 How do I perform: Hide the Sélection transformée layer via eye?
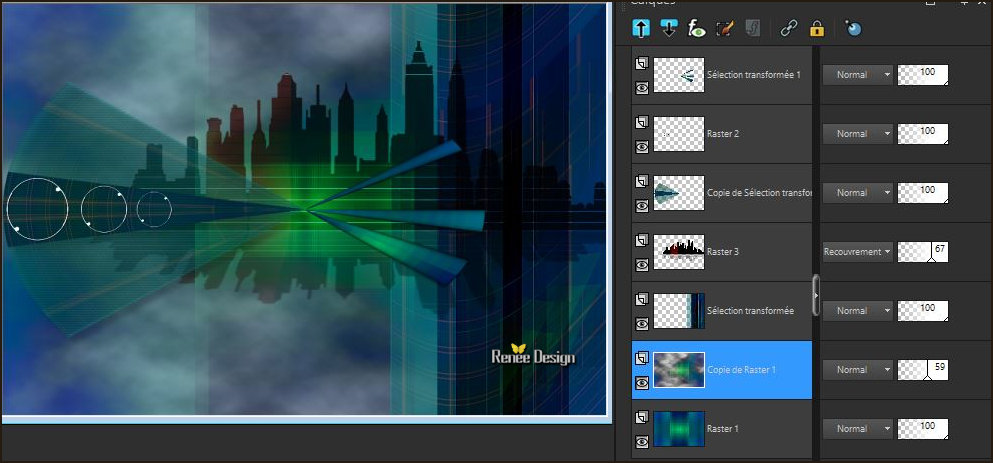642,324
